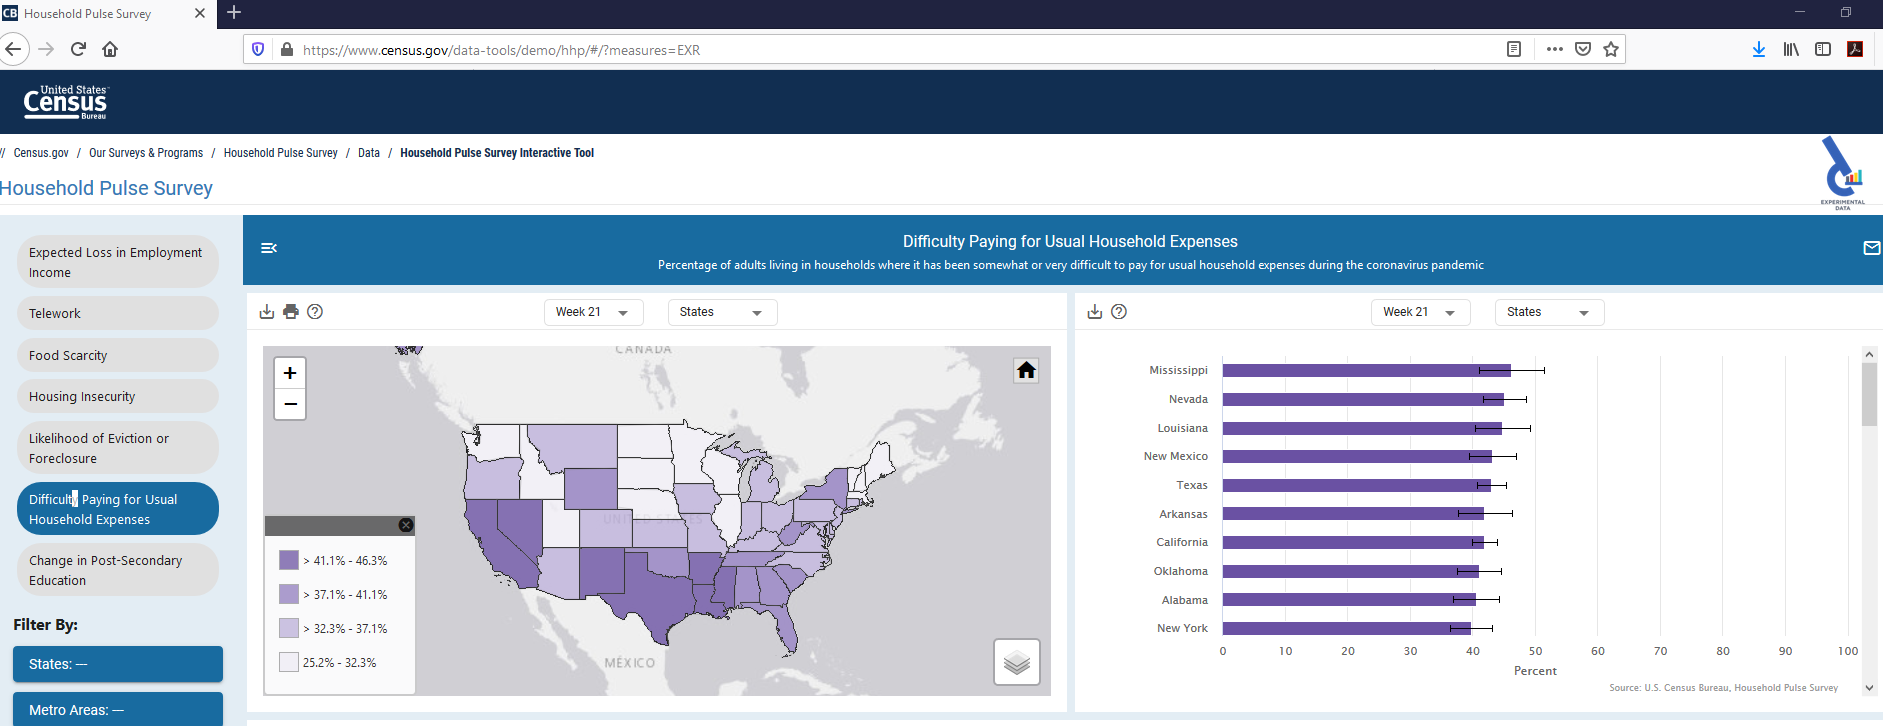Screen dimensions: 1883x726
Task: Expand the bar chart Week 21 dropdown
Action: (1419, 312)
